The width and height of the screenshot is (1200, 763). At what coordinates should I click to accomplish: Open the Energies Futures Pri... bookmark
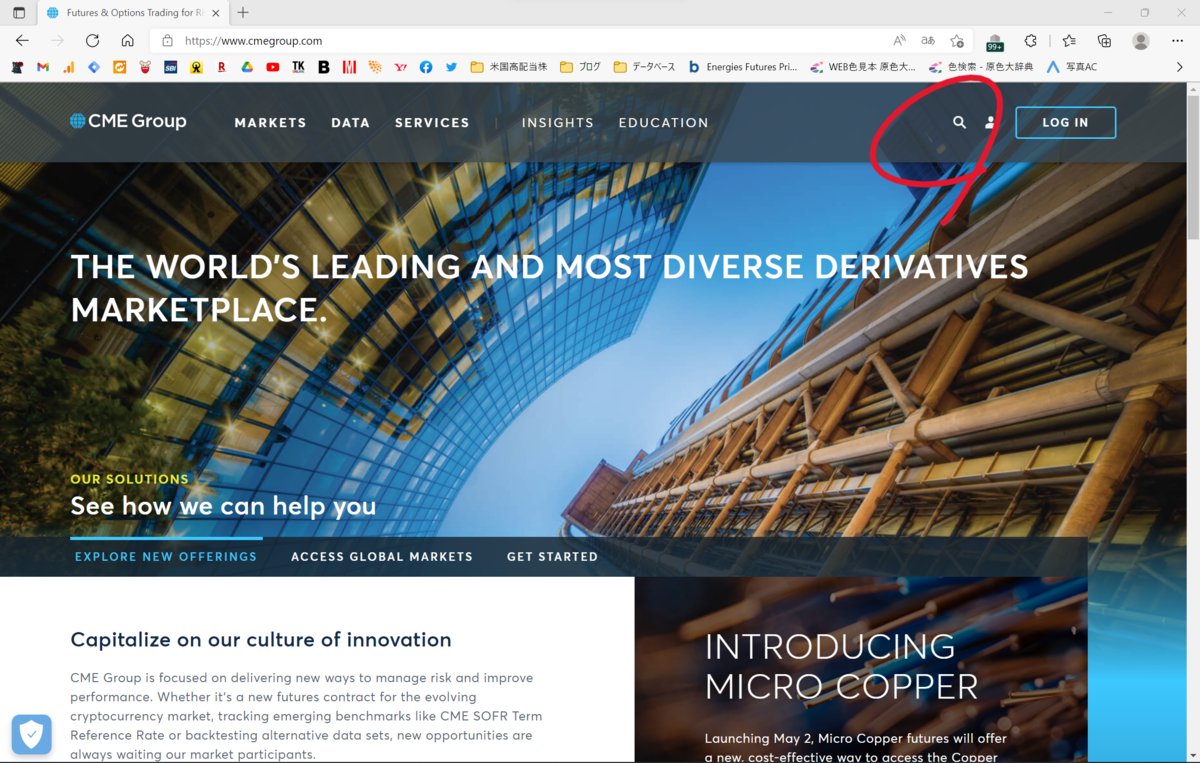743,67
